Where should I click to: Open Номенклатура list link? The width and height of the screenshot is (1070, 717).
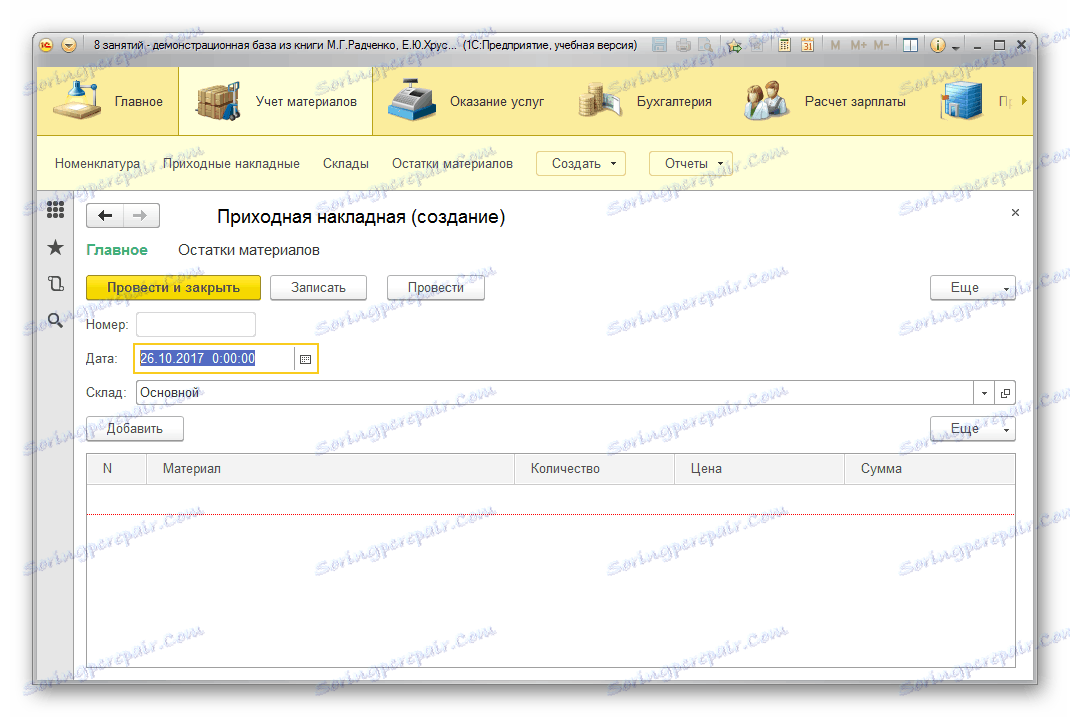pos(98,164)
